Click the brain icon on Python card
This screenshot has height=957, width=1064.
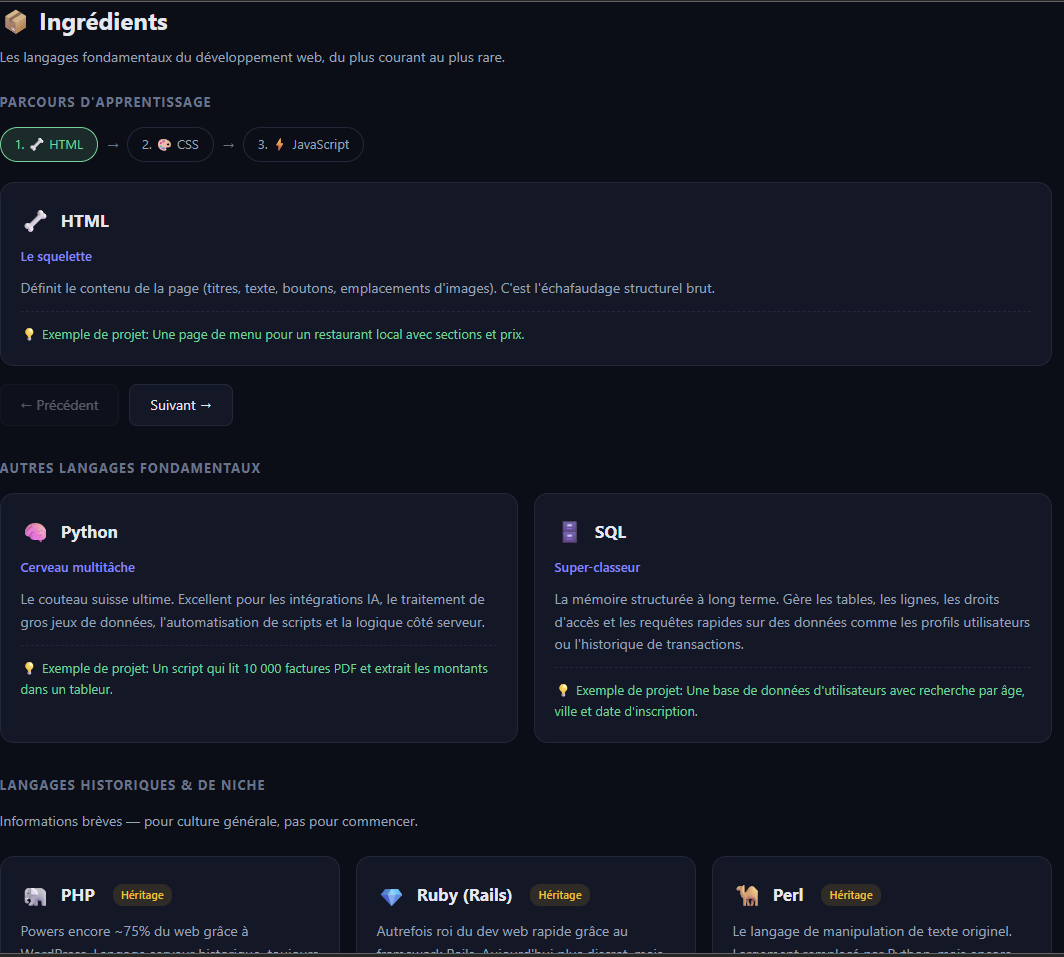coord(35,532)
